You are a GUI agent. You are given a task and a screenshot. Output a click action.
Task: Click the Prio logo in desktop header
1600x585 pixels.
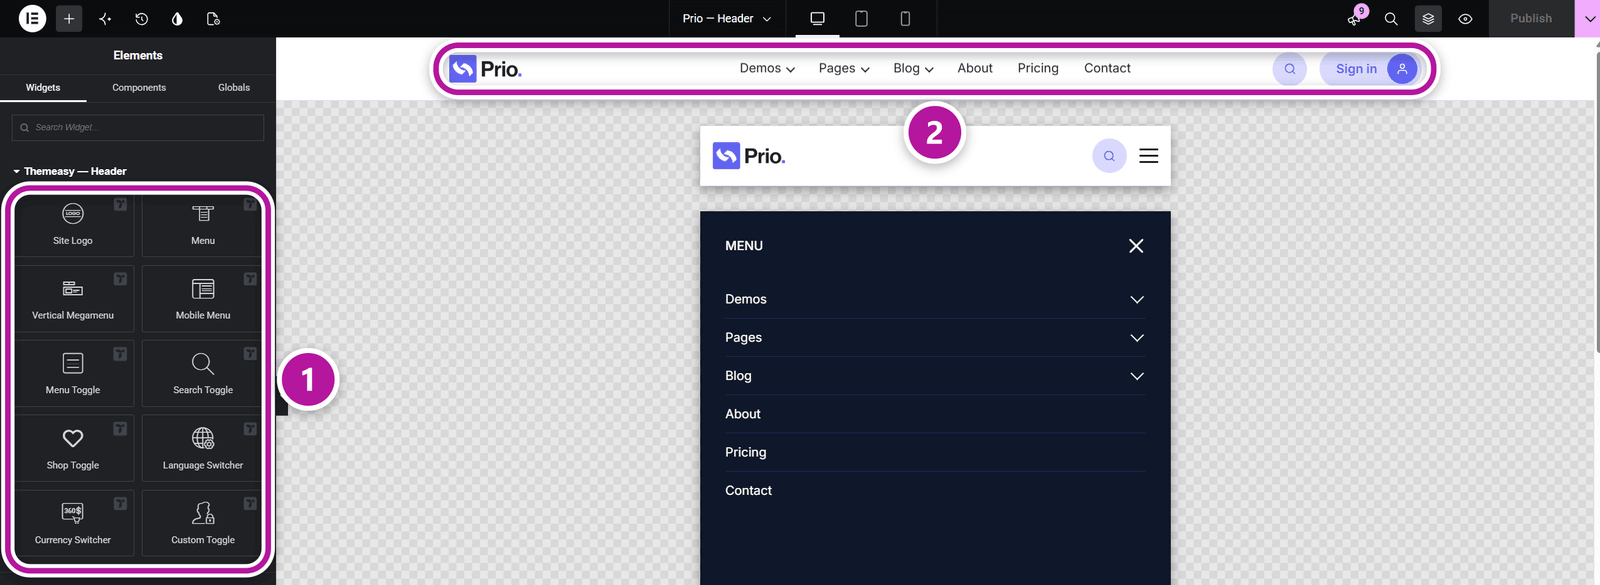point(485,68)
